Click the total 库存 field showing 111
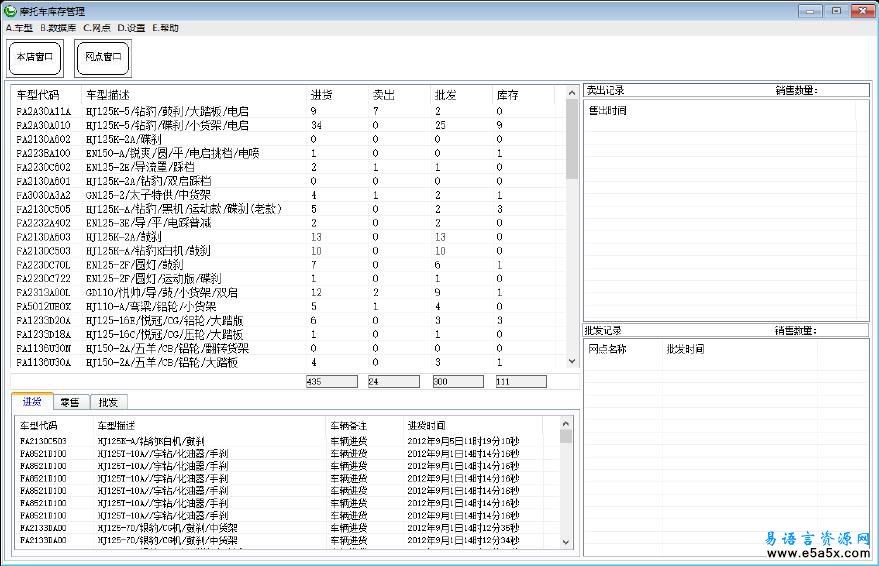Image resolution: width=879 pixels, height=566 pixels. click(x=520, y=382)
